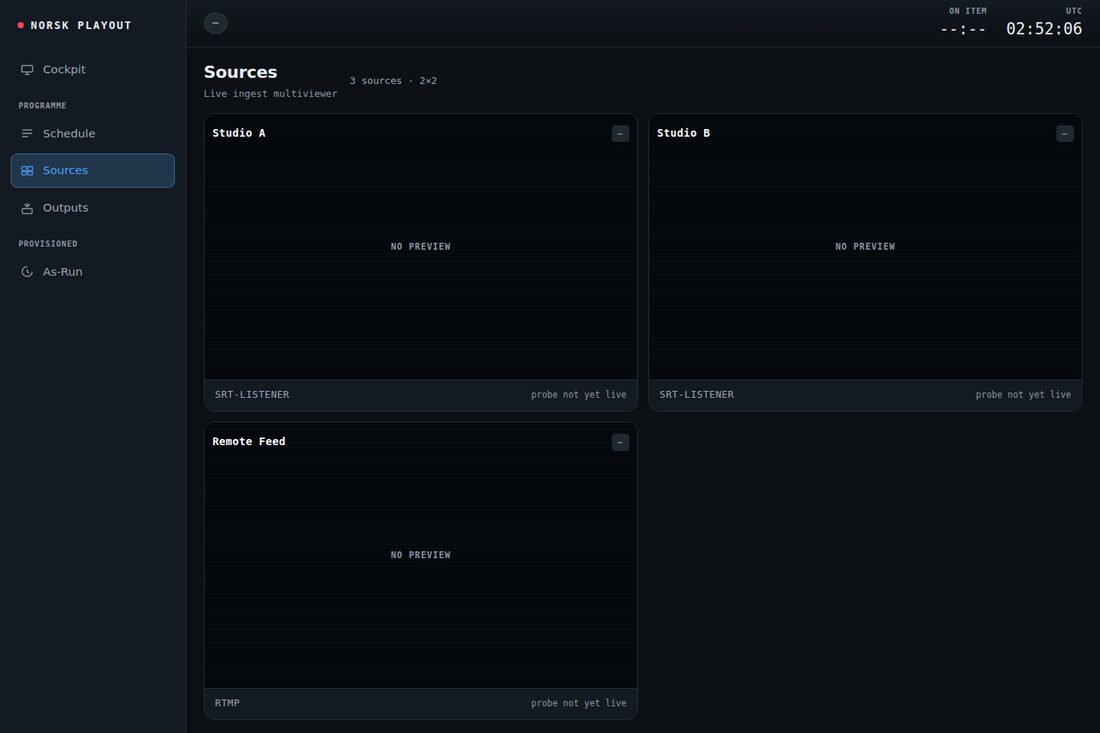This screenshot has width=1100, height=733.
Task: Click the ON ITEM timer readout
Action: click(x=963, y=29)
